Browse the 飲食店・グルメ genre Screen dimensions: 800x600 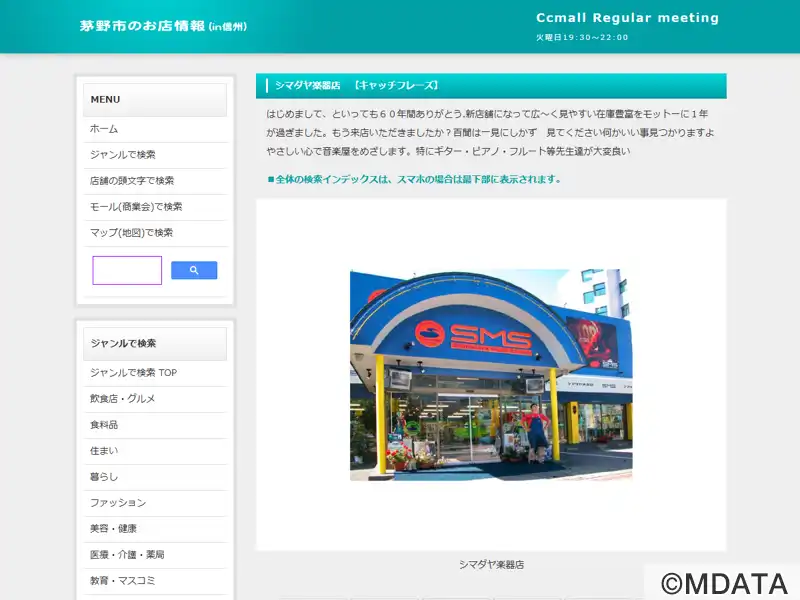(155, 399)
